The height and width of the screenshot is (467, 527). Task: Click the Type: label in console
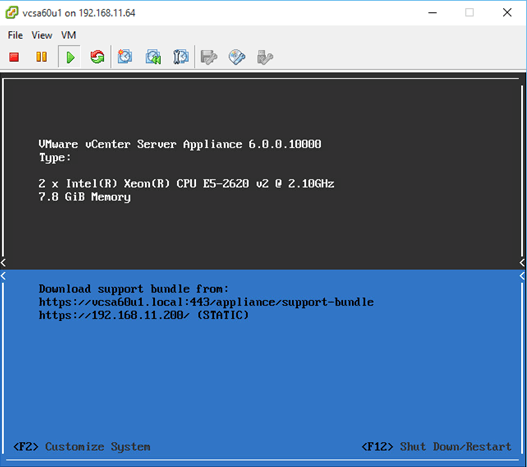pyautogui.click(x=55, y=157)
